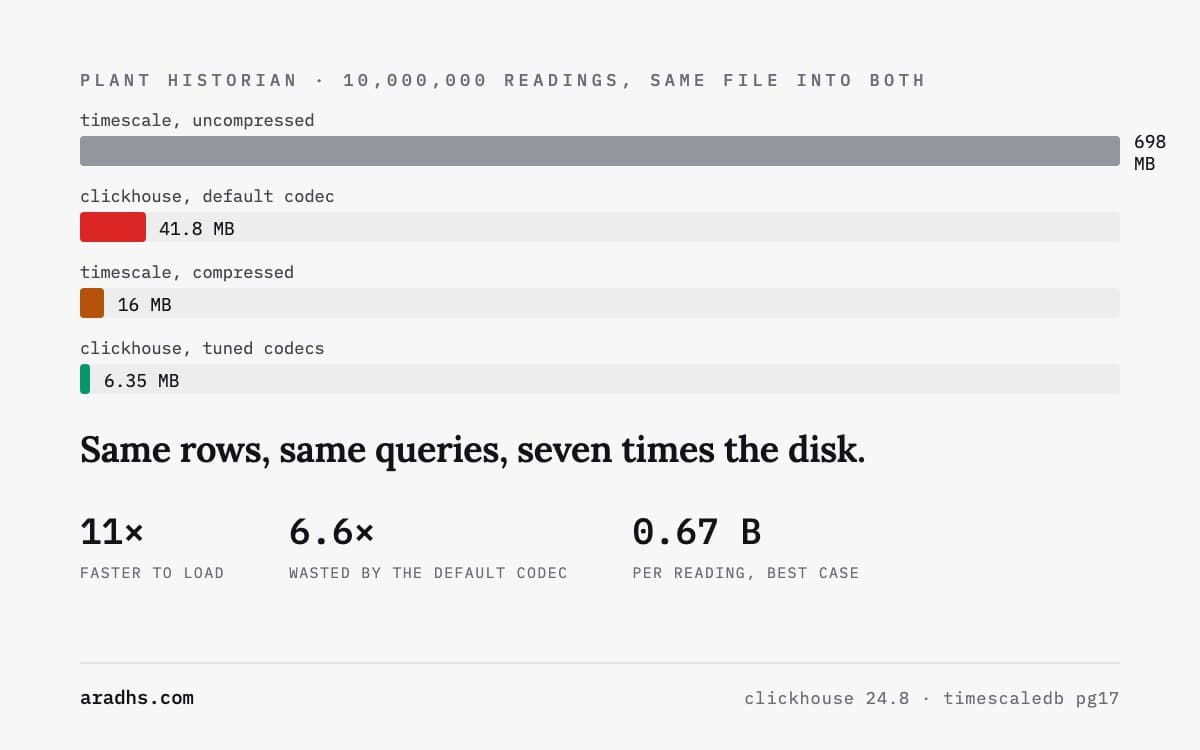
Task: Click the clickhouse 24.8 timescaledb pg17 footer text
Action: tap(932, 698)
